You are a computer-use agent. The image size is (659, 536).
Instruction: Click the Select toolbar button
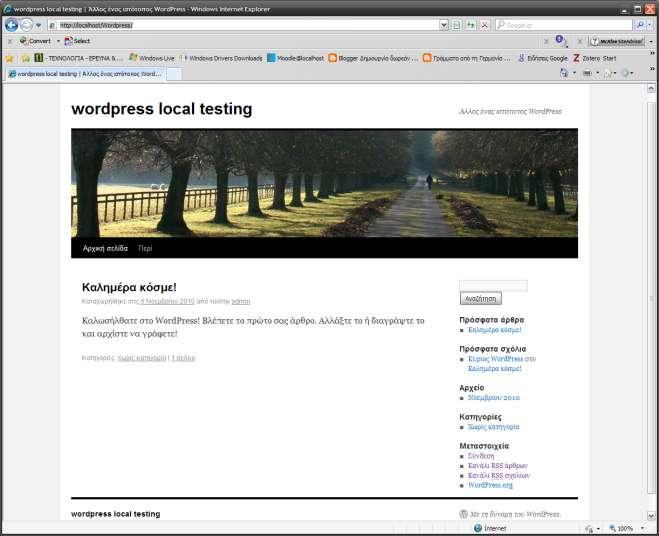click(x=77, y=41)
